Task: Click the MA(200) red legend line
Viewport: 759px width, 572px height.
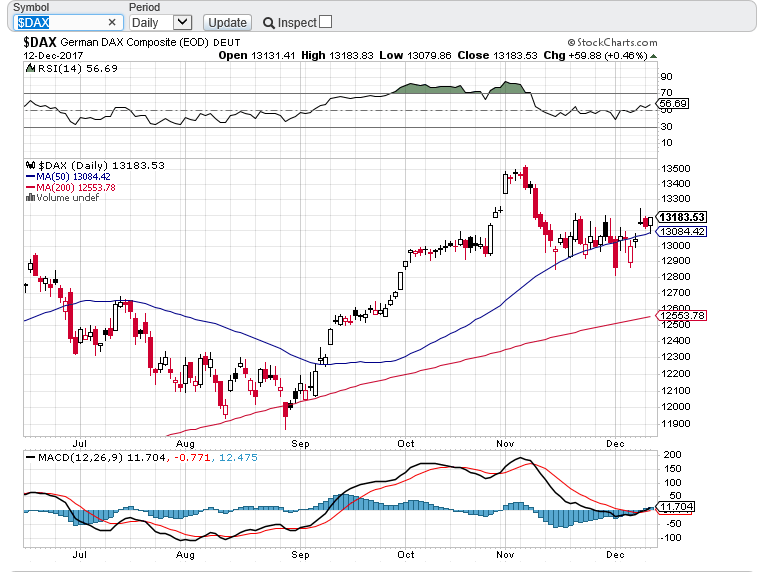Action: coord(30,187)
